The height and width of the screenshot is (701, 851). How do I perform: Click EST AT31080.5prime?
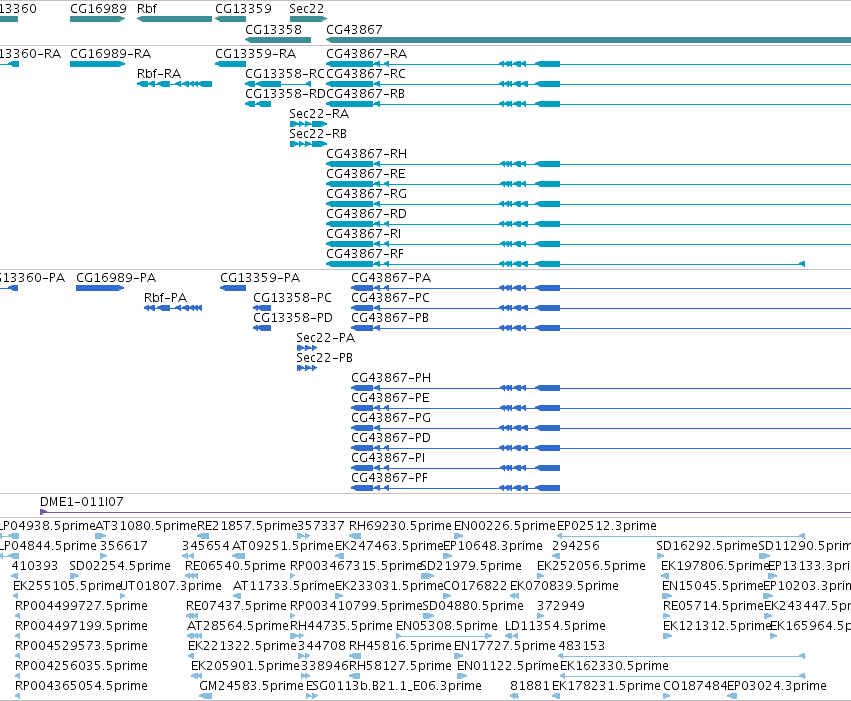[145, 526]
